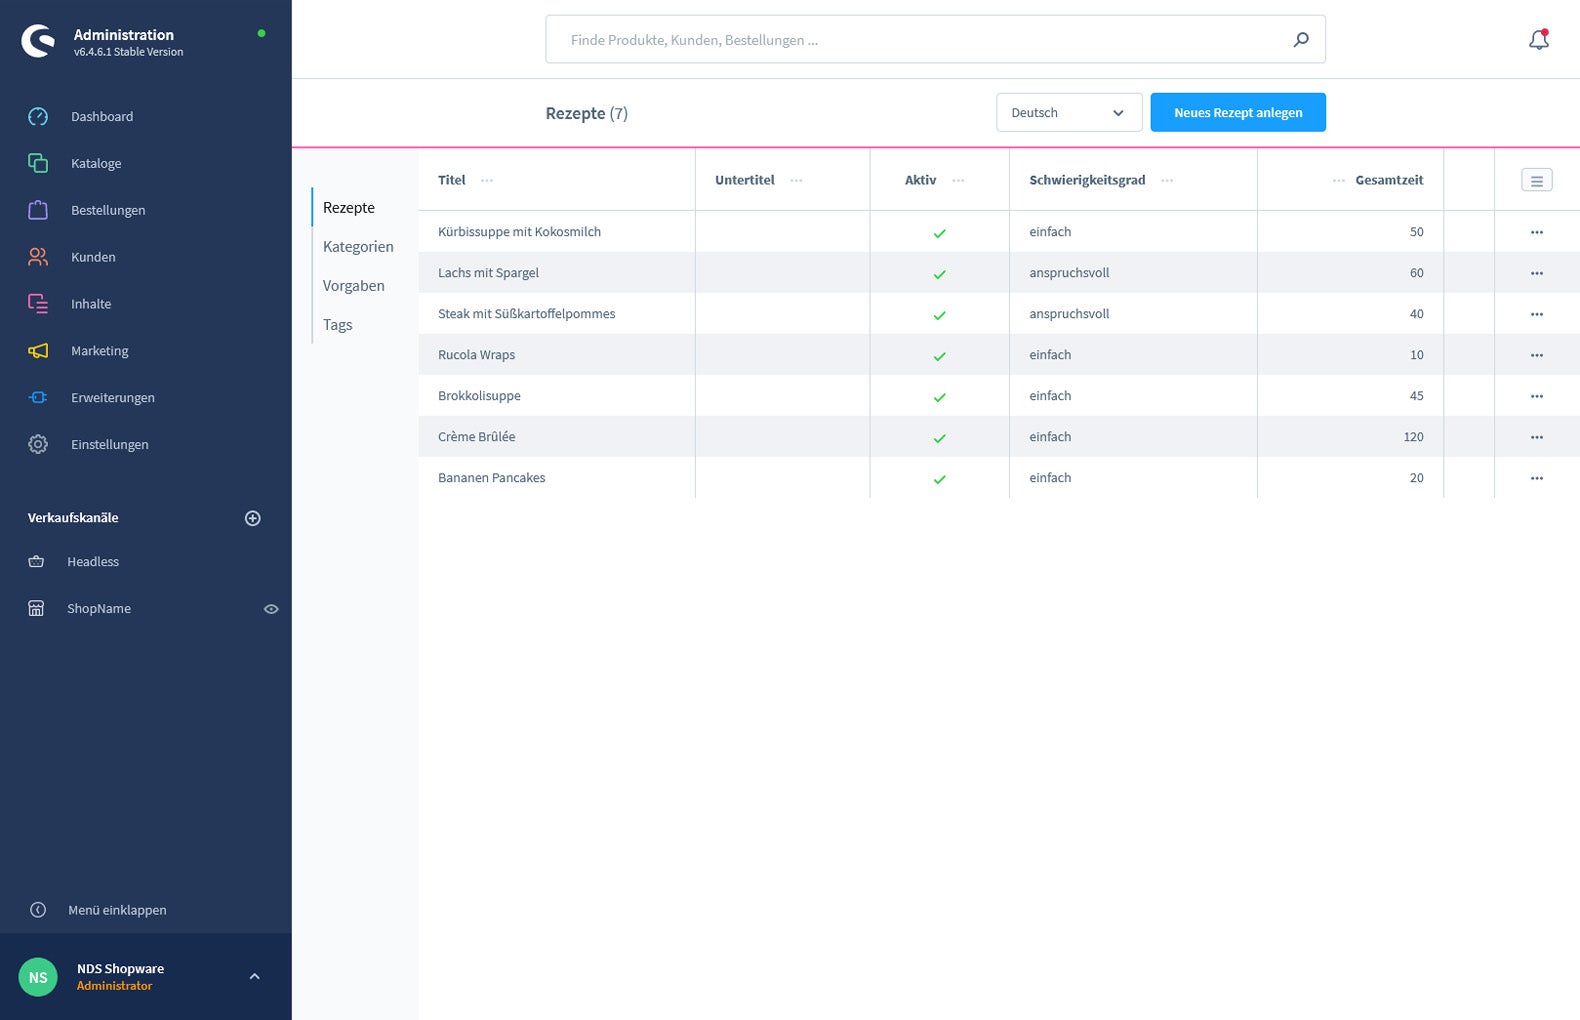Open the Steak mit Süßkartoffelpommes recipe

pos(526,313)
